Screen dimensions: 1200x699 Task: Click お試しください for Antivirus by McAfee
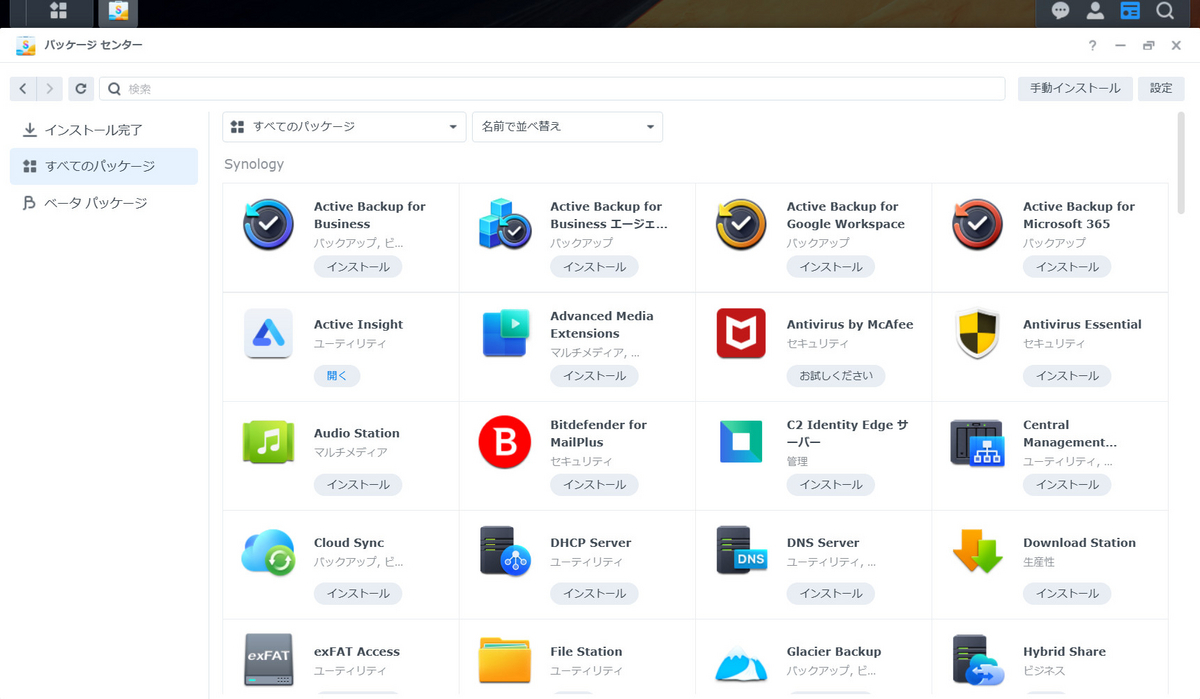tap(836, 376)
